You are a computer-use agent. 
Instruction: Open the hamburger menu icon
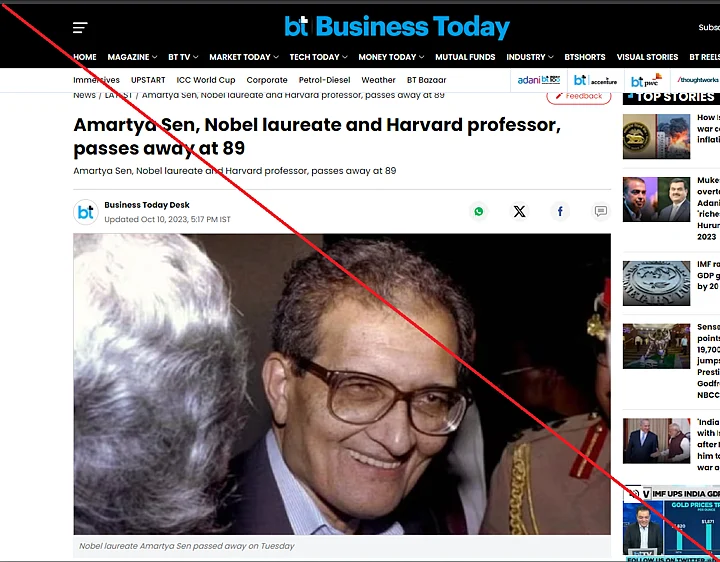(x=81, y=28)
